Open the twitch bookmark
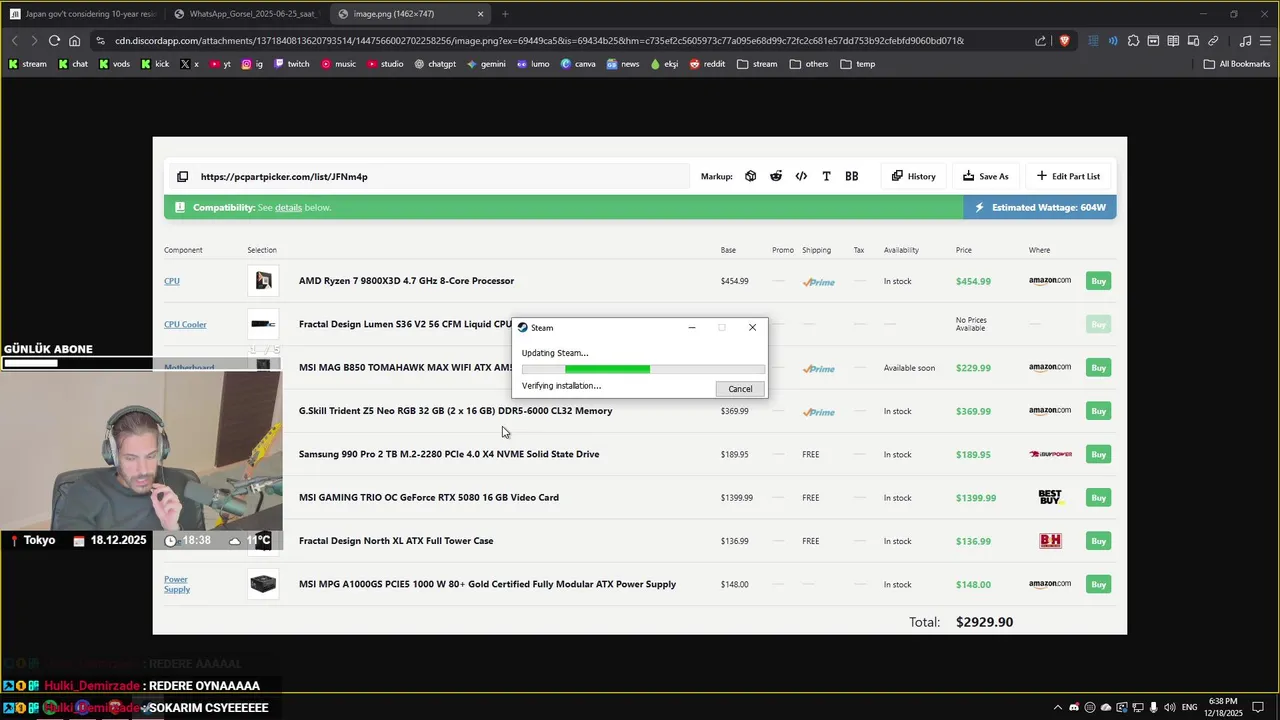The height and width of the screenshot is (720, 1280). (x=292, y=64)
